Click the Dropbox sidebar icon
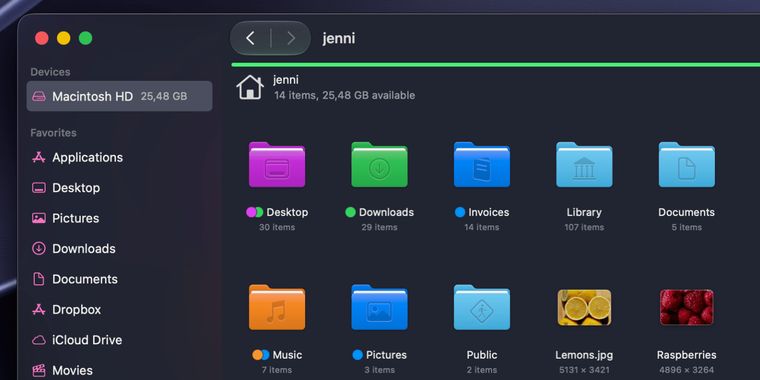This screenshot has width=760, height=380. pyautogui.click(x=39, y=309)
